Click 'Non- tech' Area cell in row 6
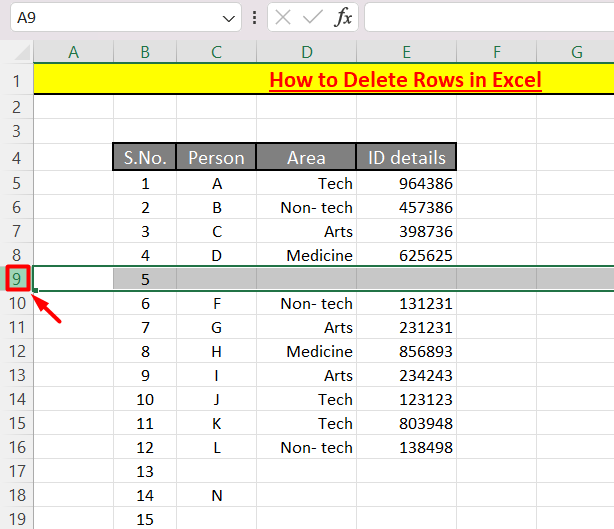Image resolution: width=614 pixels, height=529 pixels. (307, 207)
